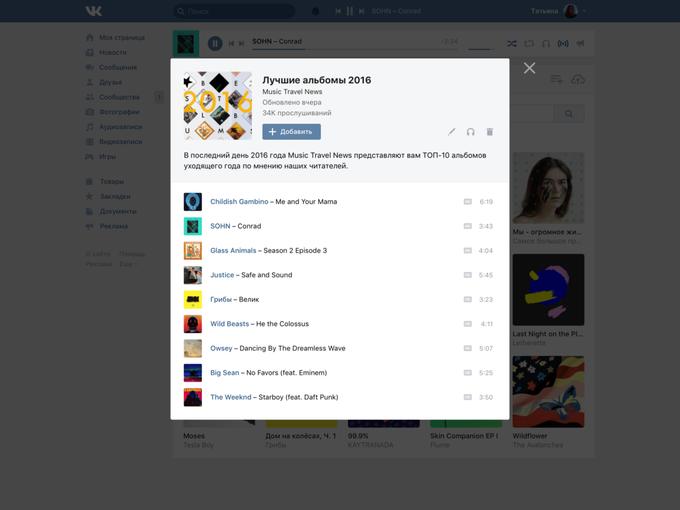Pause the SOHN track in audio player
The width and height of the screenshot is (680, 510).
[x=215, y=43]
